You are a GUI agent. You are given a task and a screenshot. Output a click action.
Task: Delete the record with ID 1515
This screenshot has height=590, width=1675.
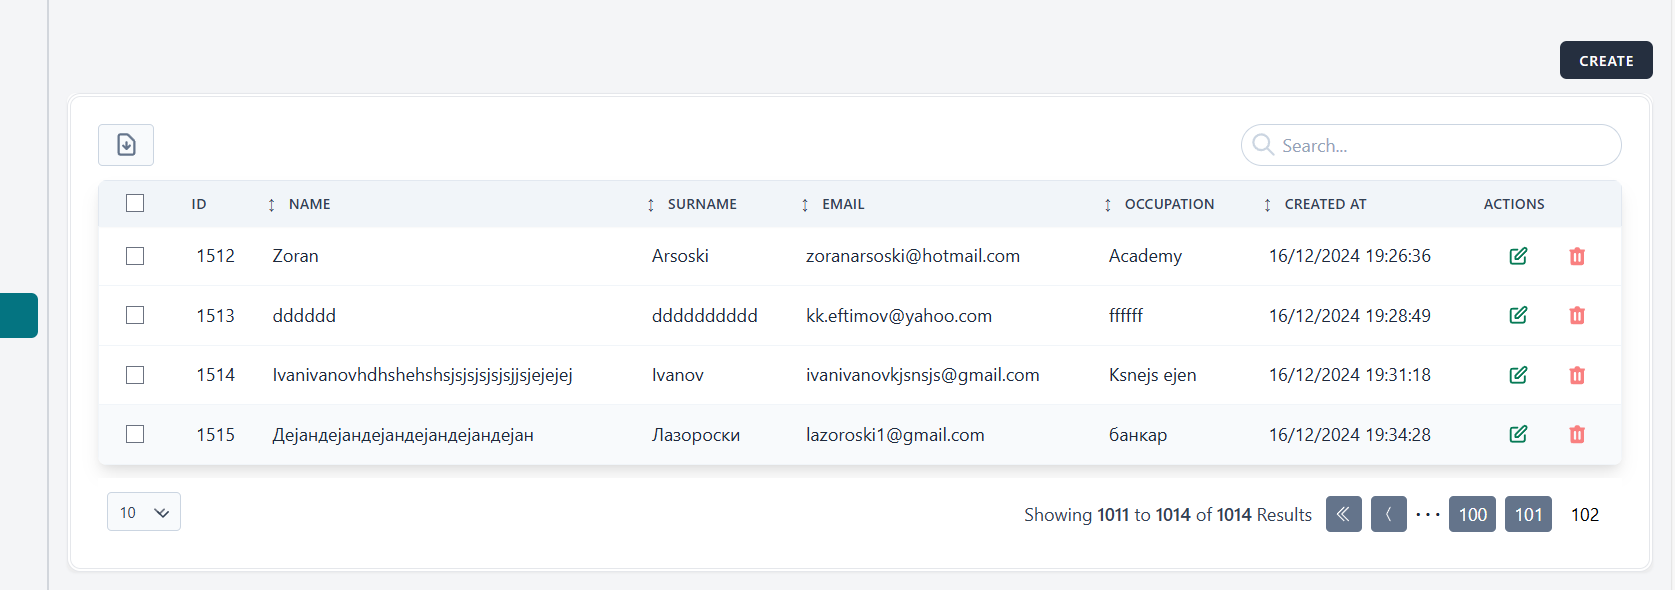[x=1576, y=434]
